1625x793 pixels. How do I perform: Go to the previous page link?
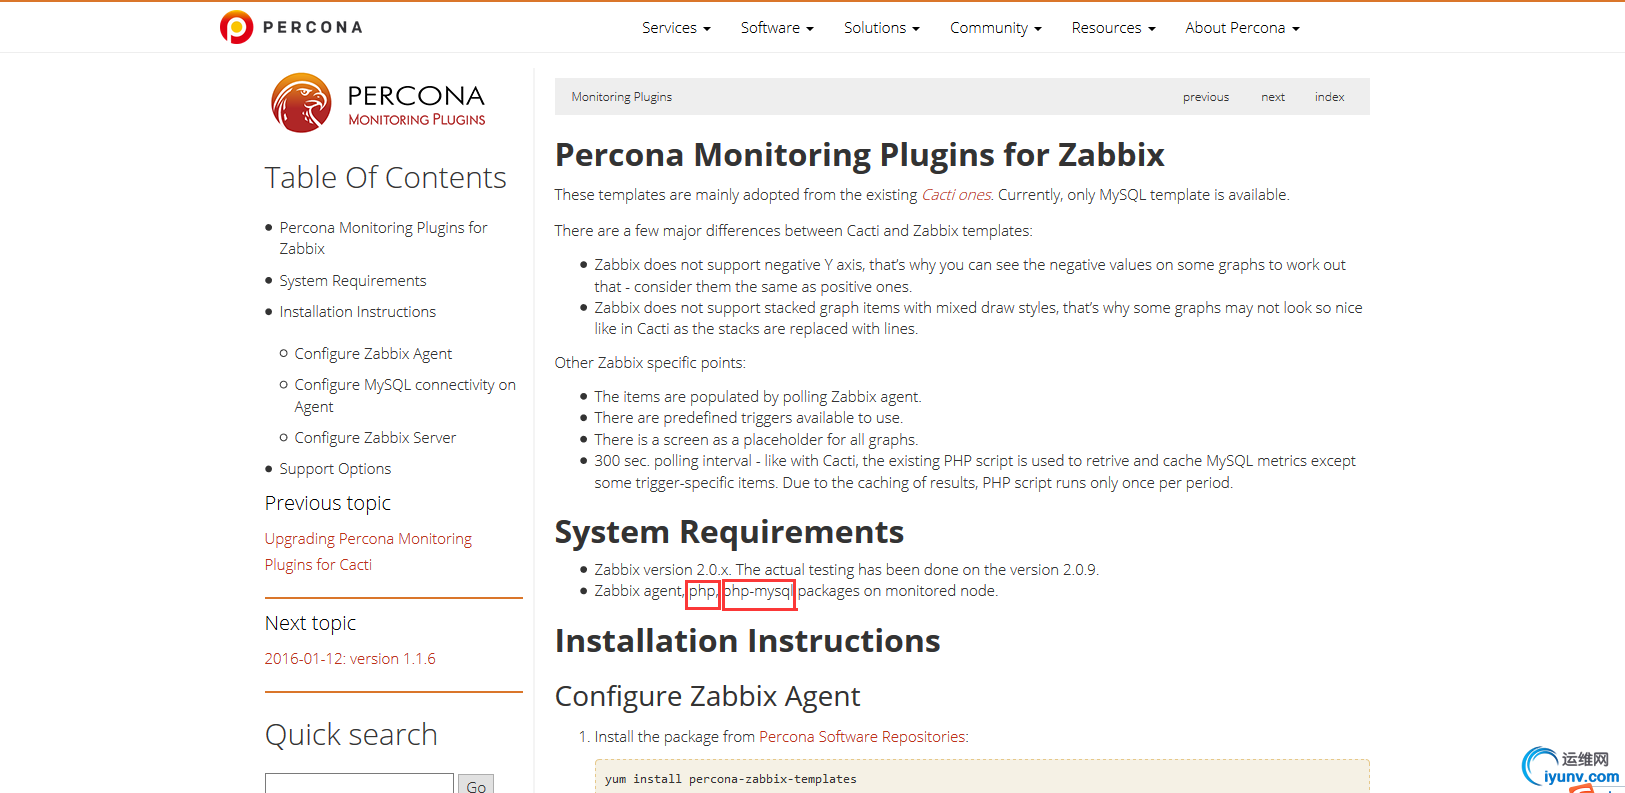pyautogui.click(x=1206, y=97)
